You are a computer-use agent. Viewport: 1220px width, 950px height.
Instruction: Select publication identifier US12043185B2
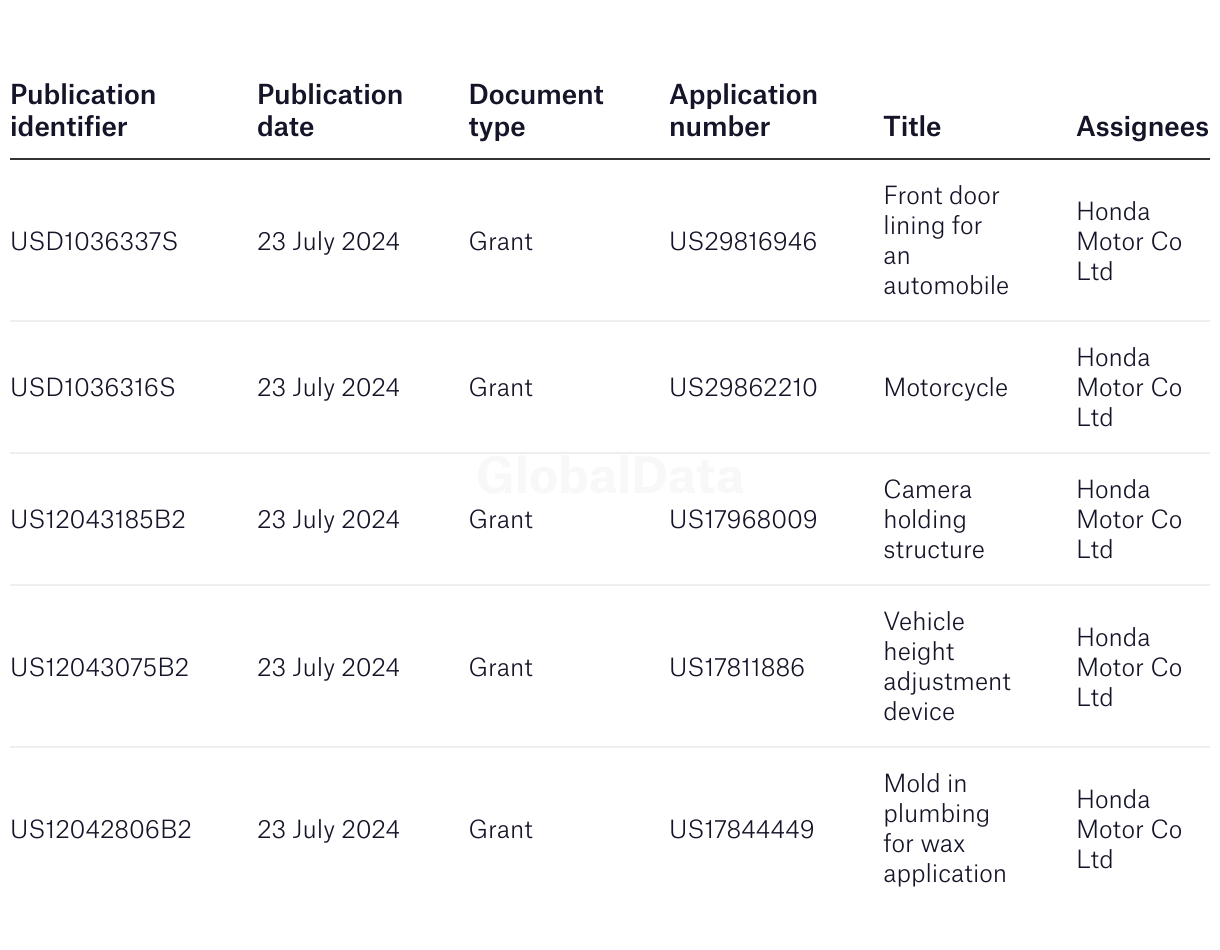click(98, 520)
